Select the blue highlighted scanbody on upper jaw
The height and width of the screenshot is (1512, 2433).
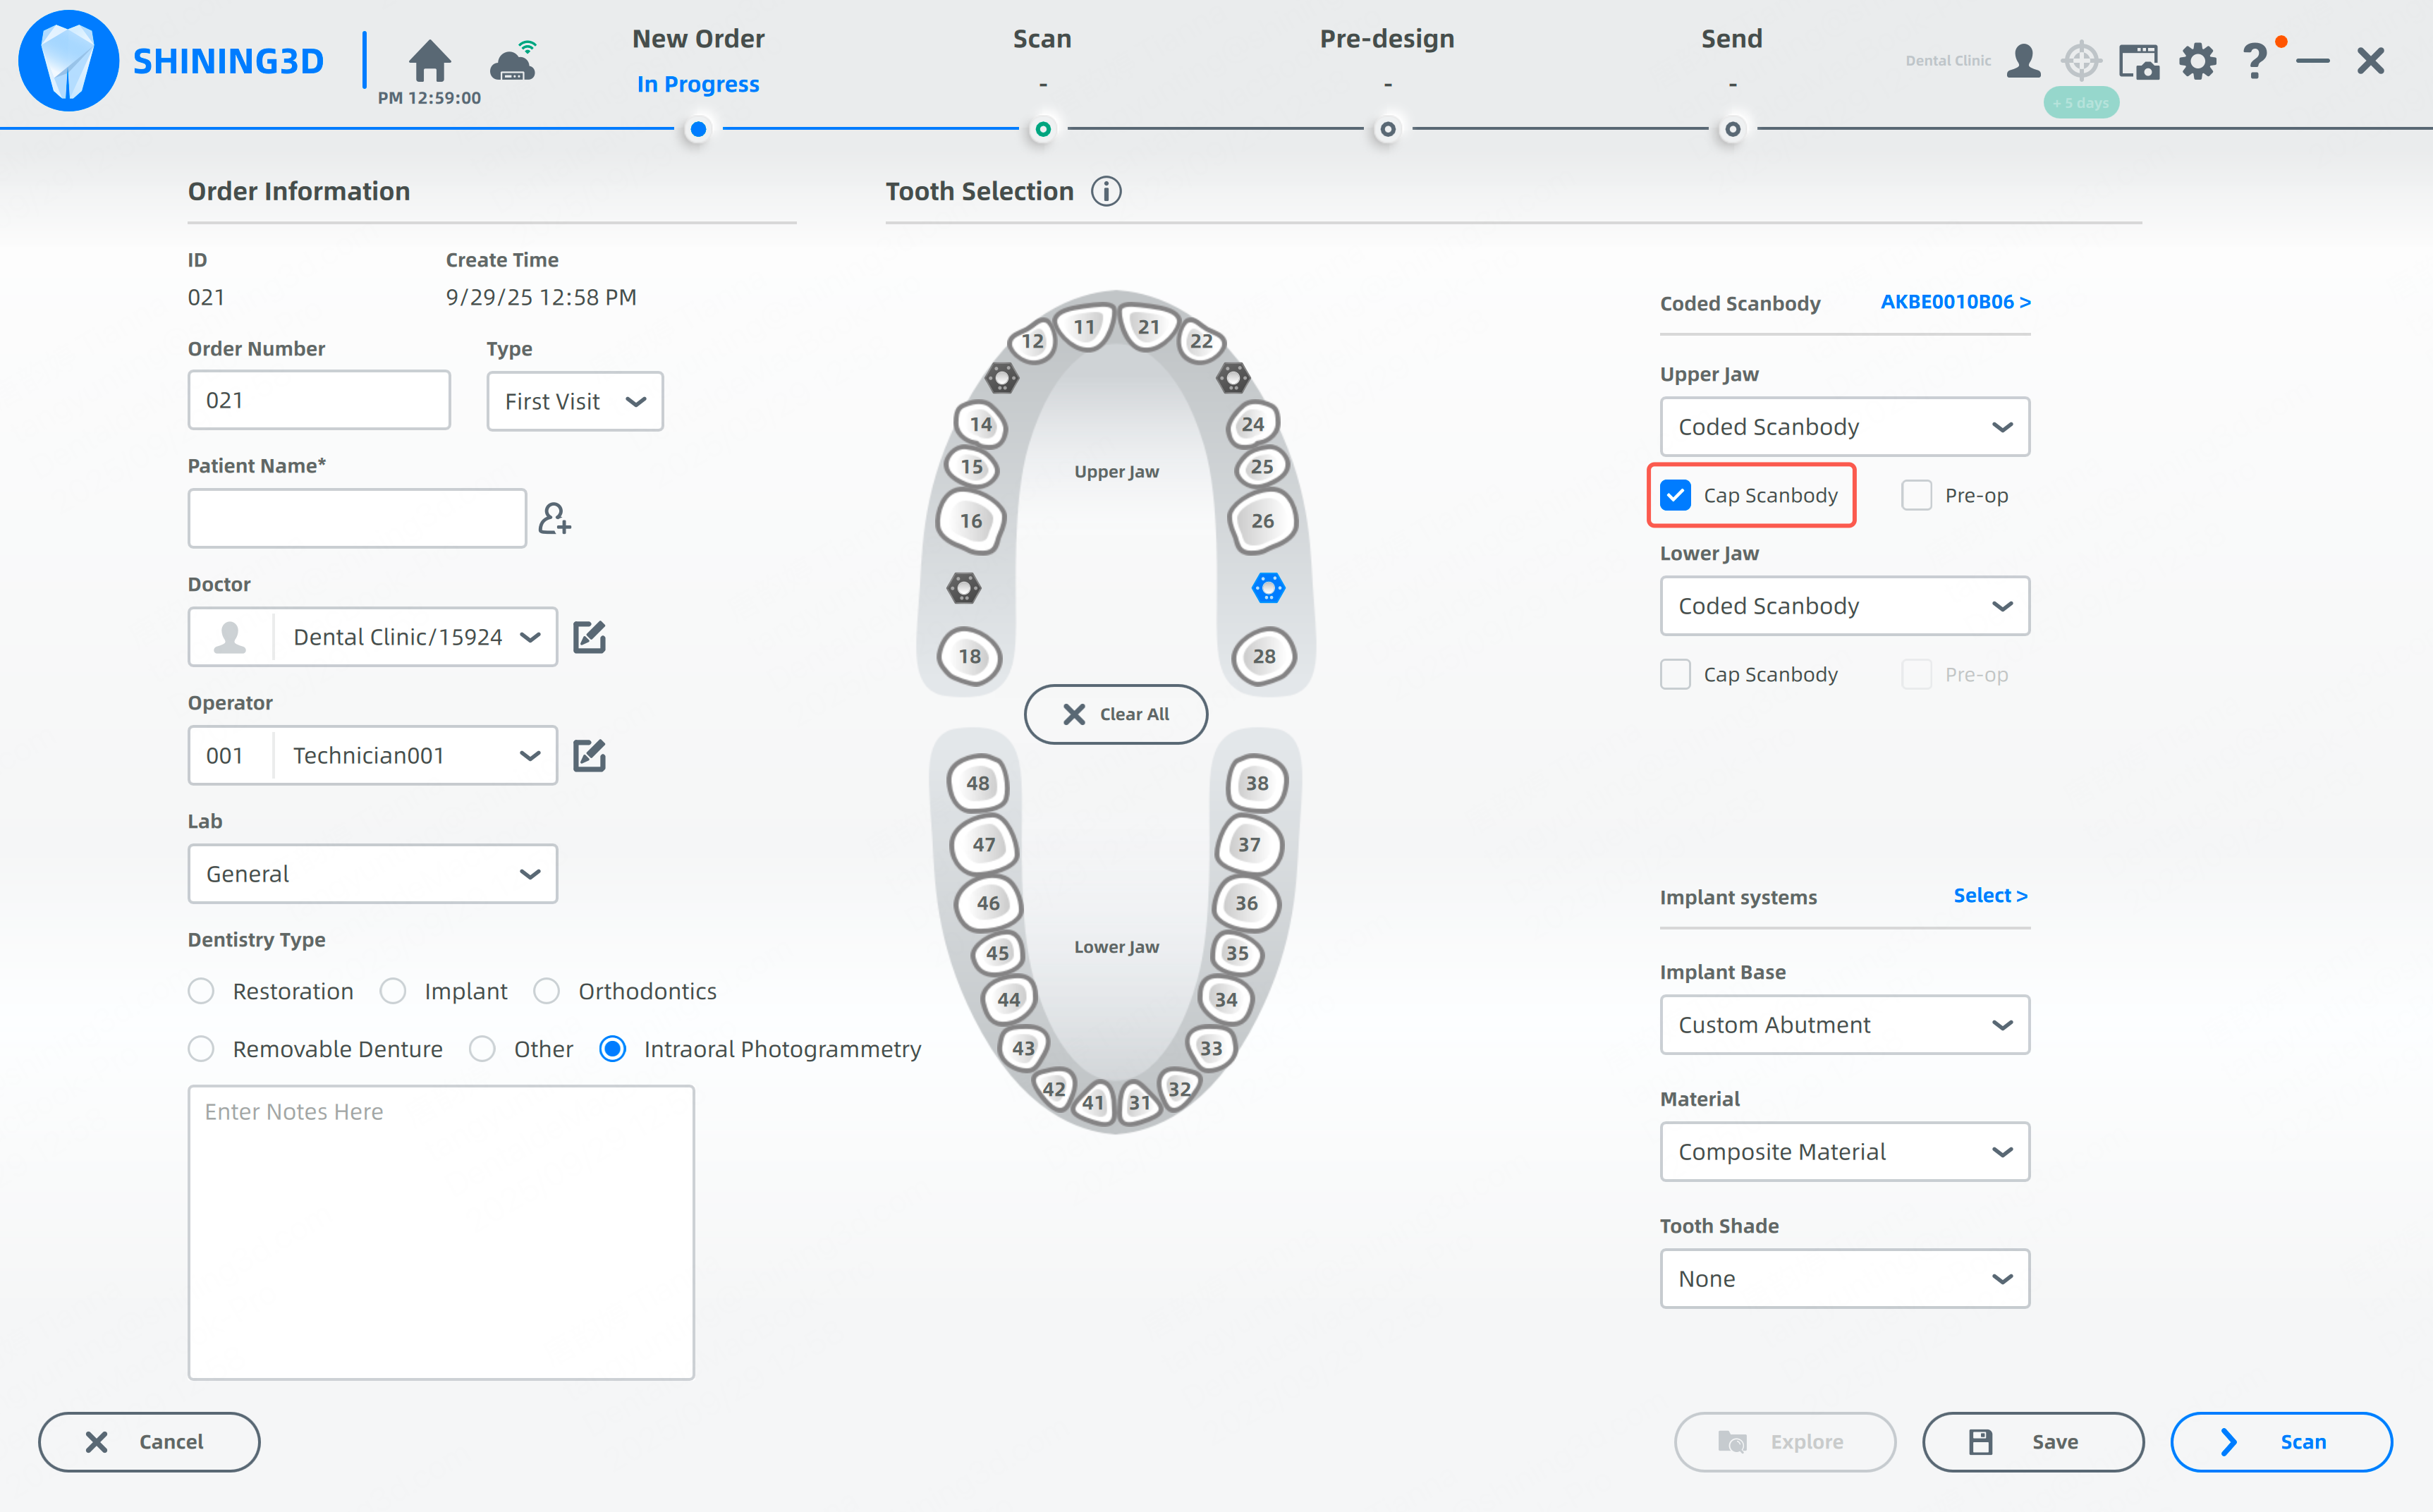pyautogui.click(x=1267, y=588)
